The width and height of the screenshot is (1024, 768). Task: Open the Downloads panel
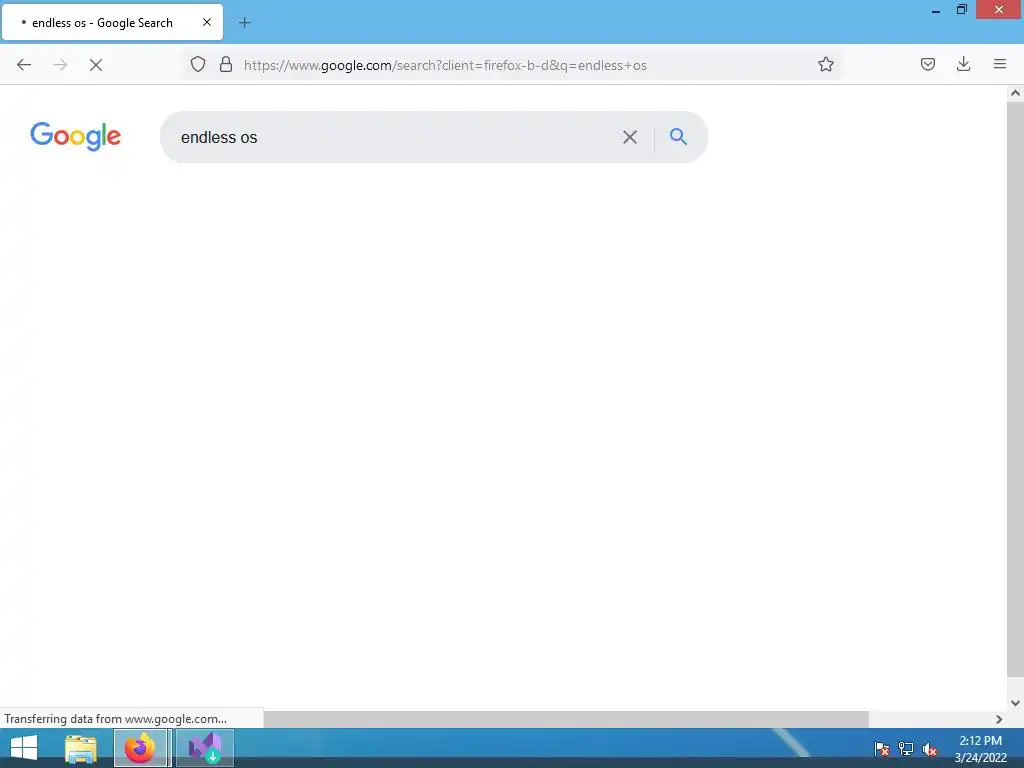pyautogui.click(x=963, y=64)
